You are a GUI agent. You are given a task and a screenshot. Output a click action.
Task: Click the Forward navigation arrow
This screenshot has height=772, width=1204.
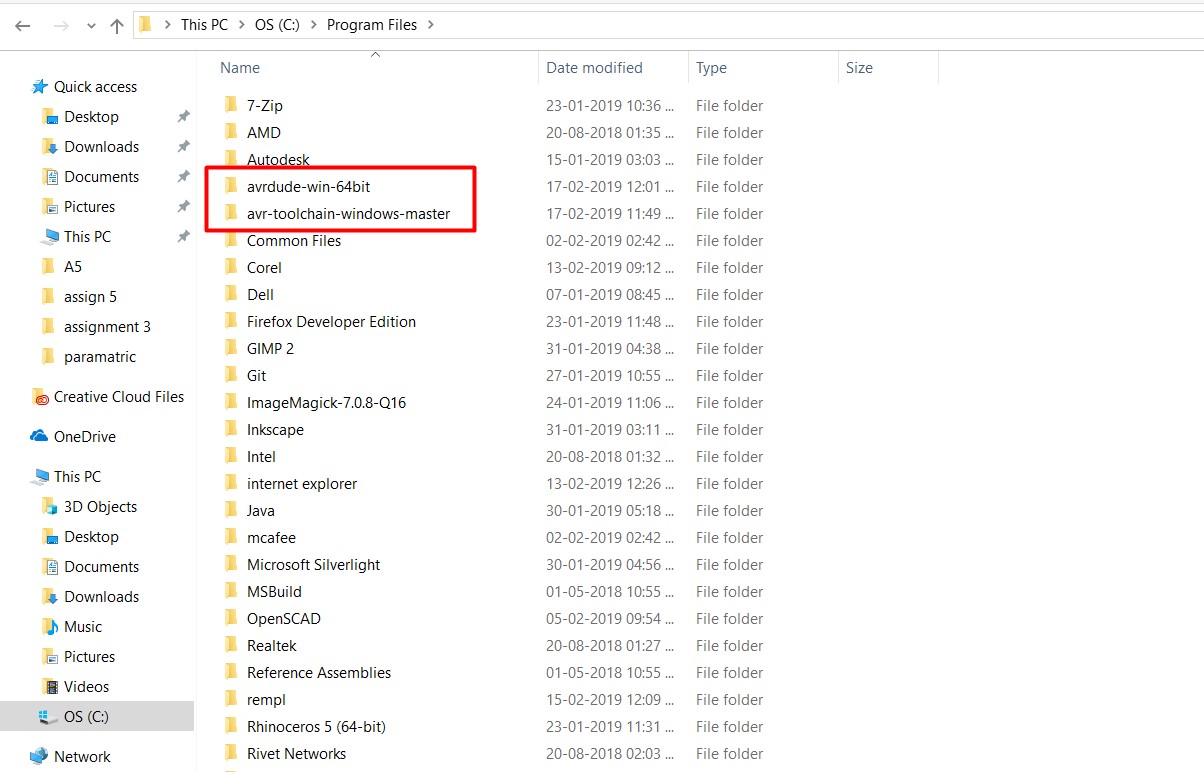(x=61, y=26)
